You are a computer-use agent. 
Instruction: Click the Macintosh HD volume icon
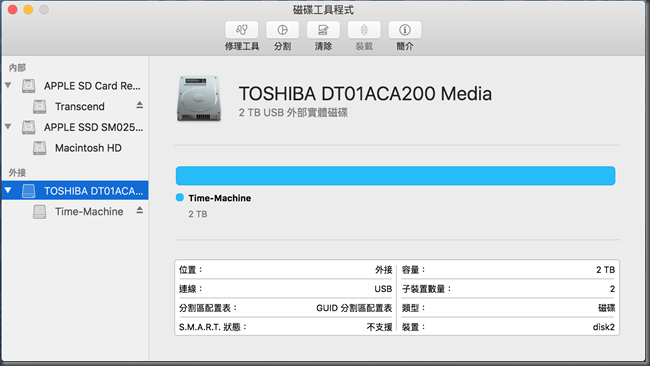pyautogui.click(x=39, y=148)
